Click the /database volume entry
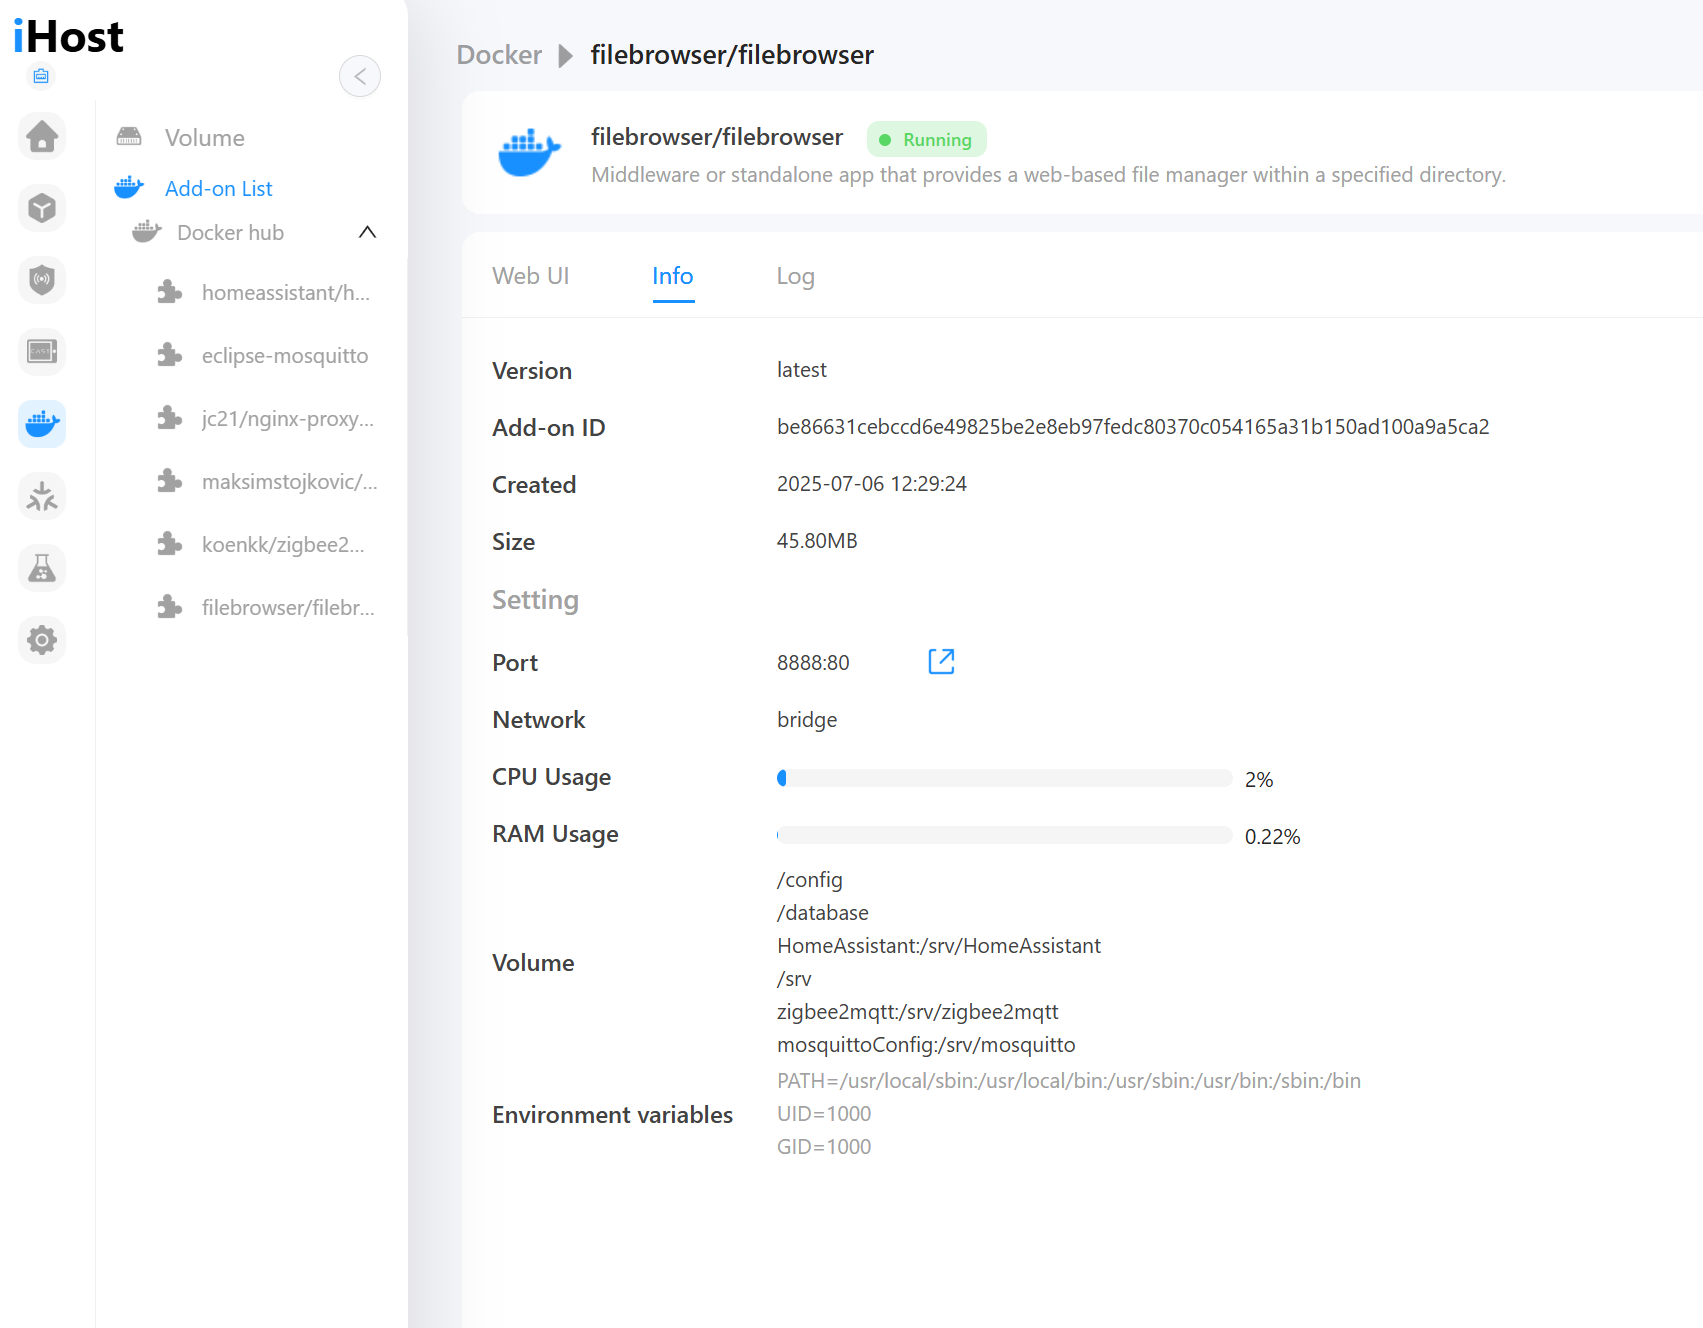This screenshot has width=1703, height=1328. point(823,913)
